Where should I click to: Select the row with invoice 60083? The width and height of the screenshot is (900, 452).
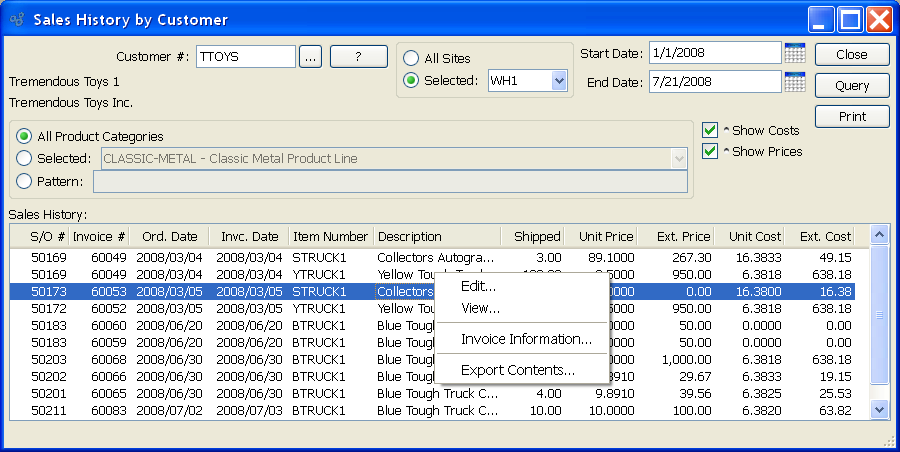click(x=432, y=411)
